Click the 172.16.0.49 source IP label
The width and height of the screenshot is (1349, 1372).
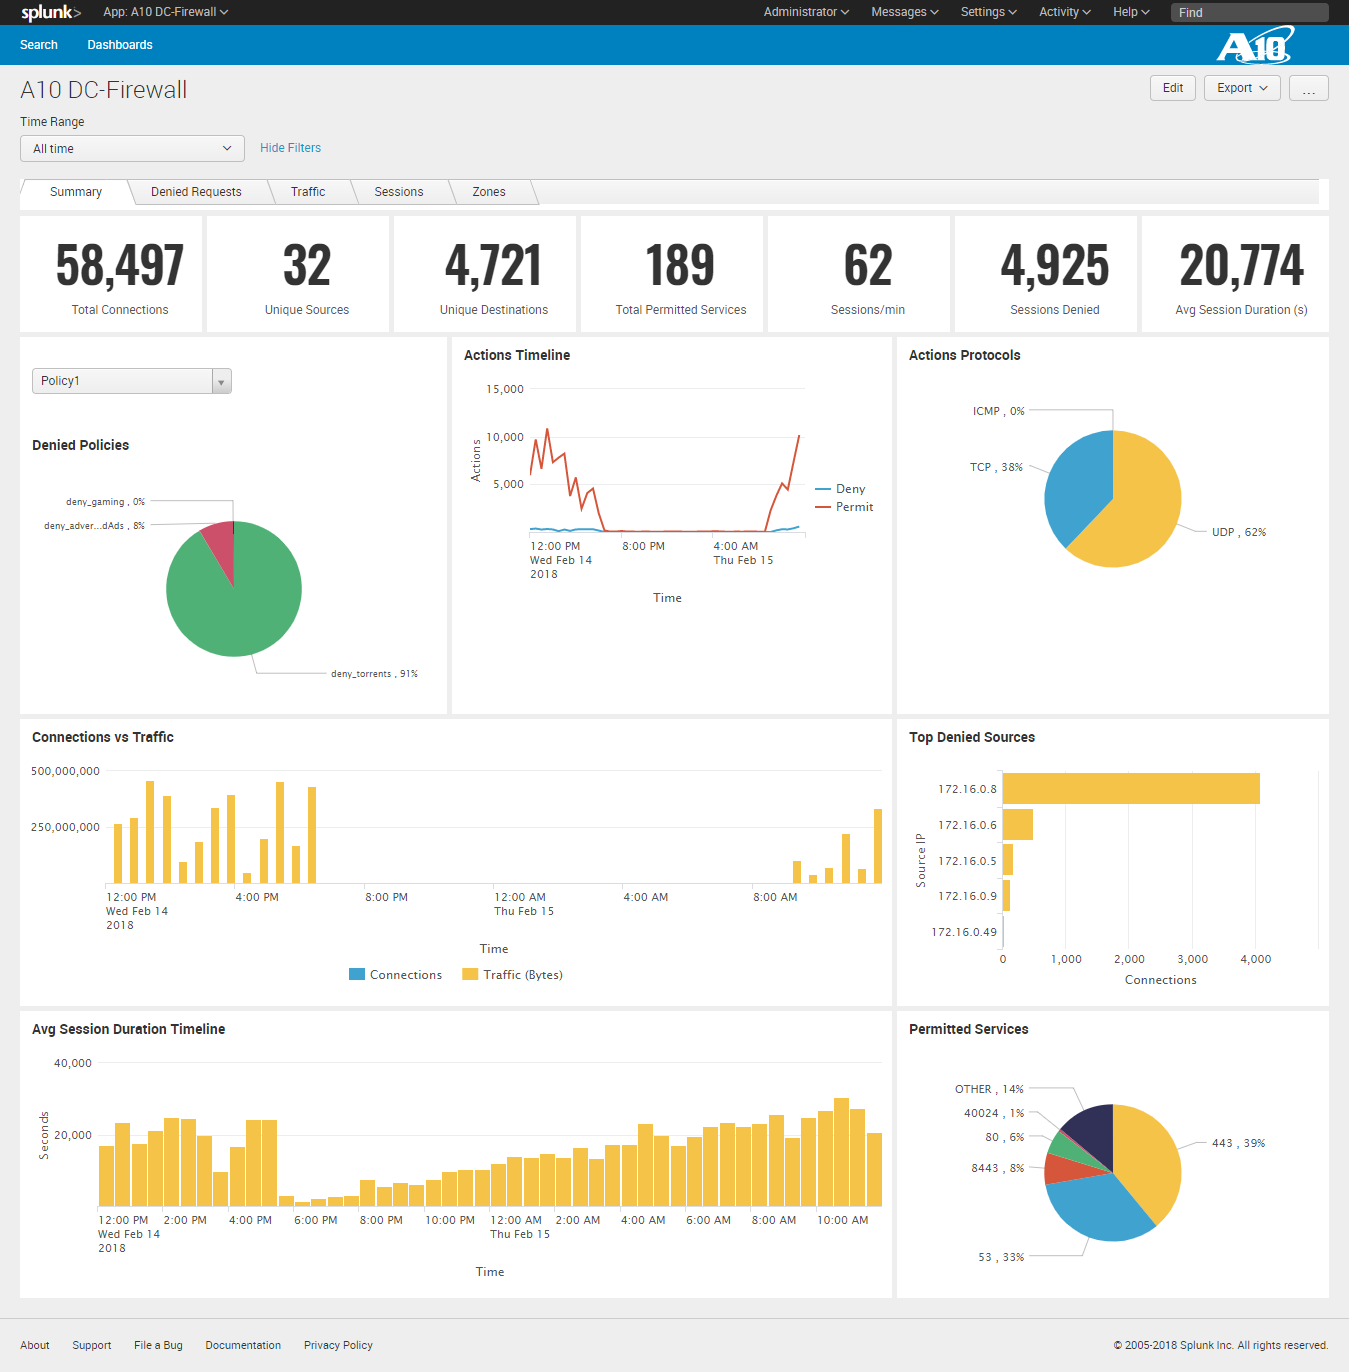coord(964,932)
